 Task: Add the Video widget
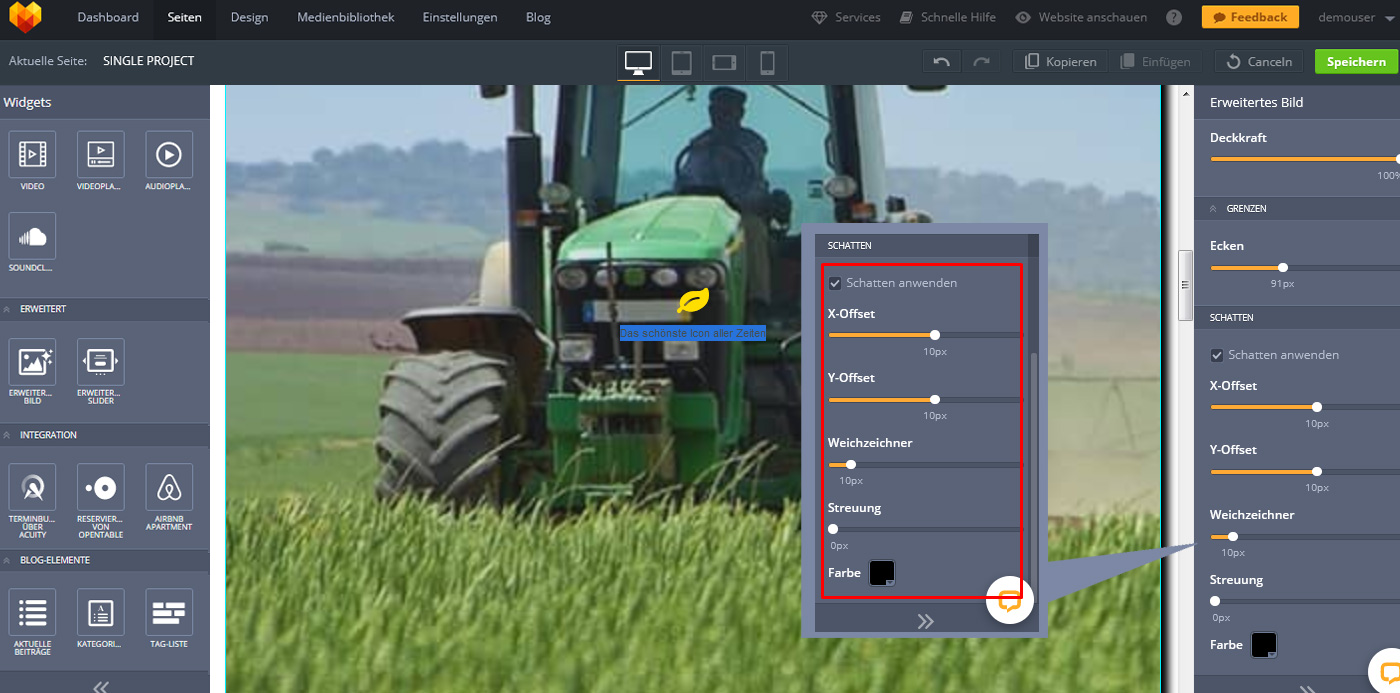point(32,155)
